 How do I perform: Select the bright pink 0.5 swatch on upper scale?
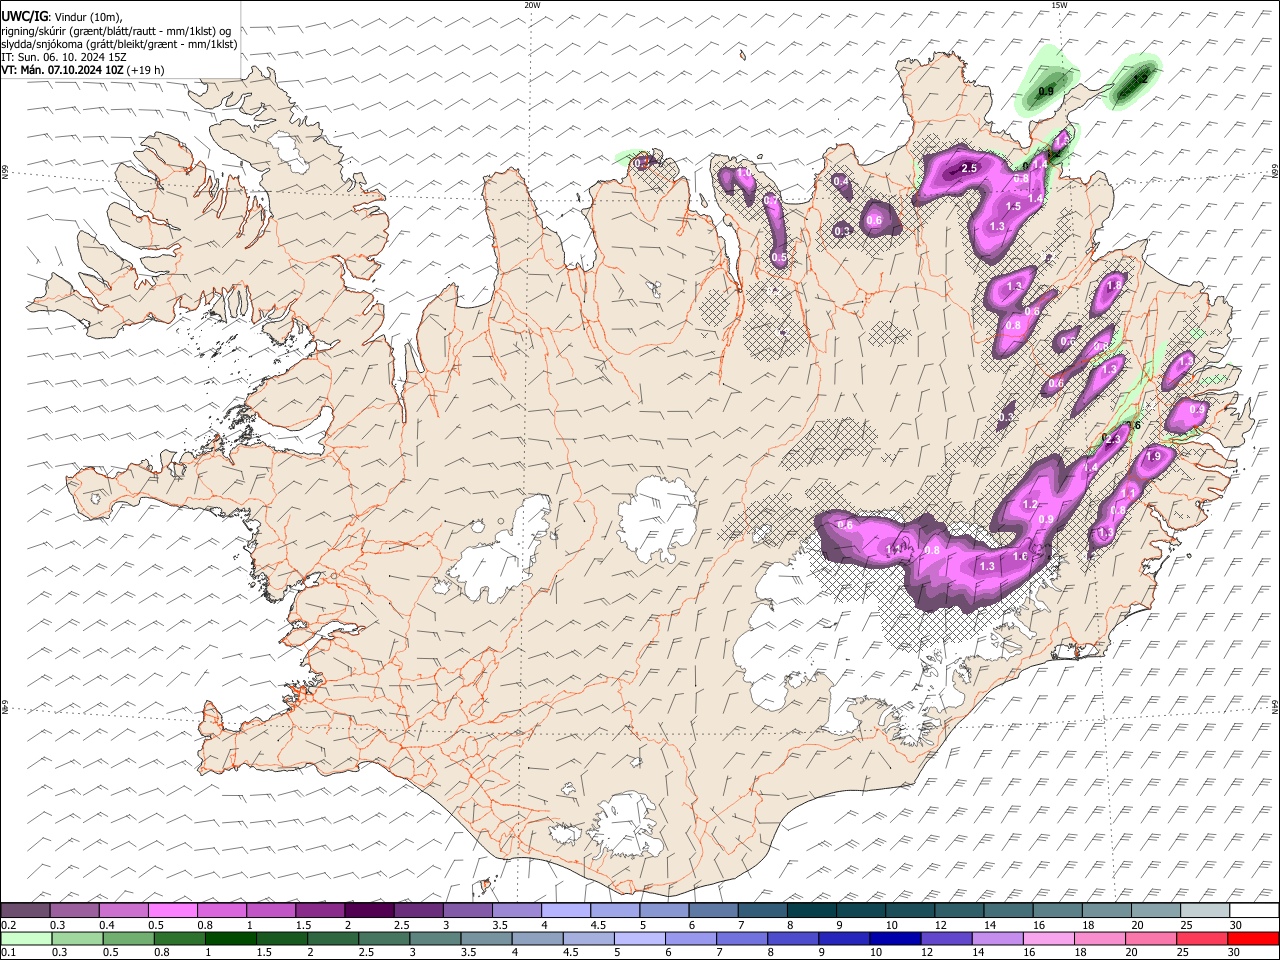point(172,910)
